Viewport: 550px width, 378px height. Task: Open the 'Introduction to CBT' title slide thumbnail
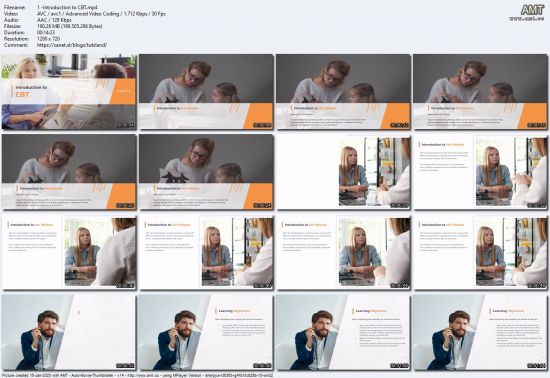(x=69, y=92)
